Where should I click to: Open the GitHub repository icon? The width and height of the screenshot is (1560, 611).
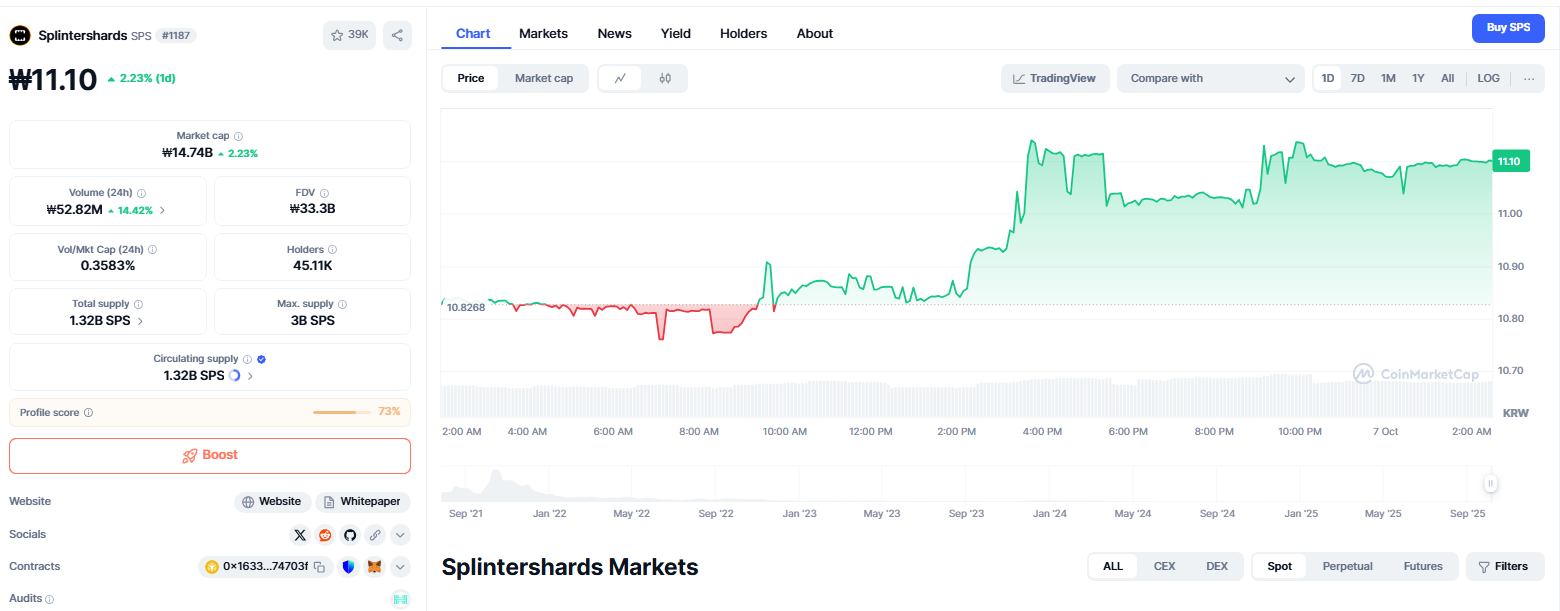350,534
